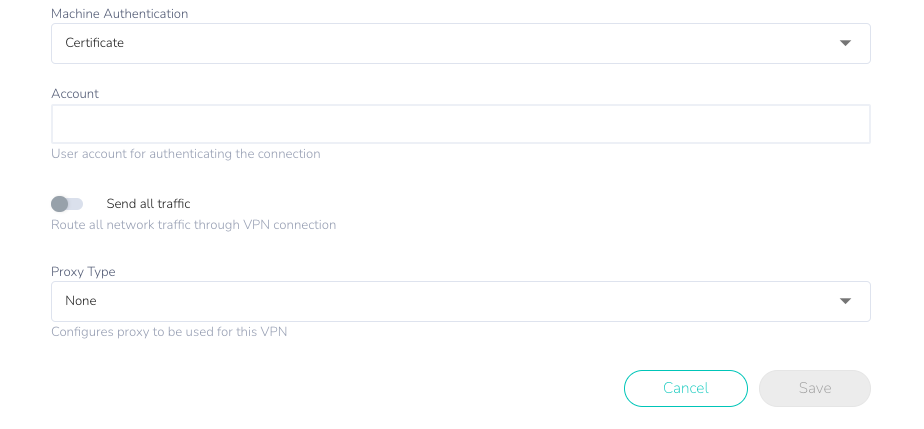This screenshot has width=924, height=429.
Task: Click the Save button's text label
Action: (x=815, y=388)
